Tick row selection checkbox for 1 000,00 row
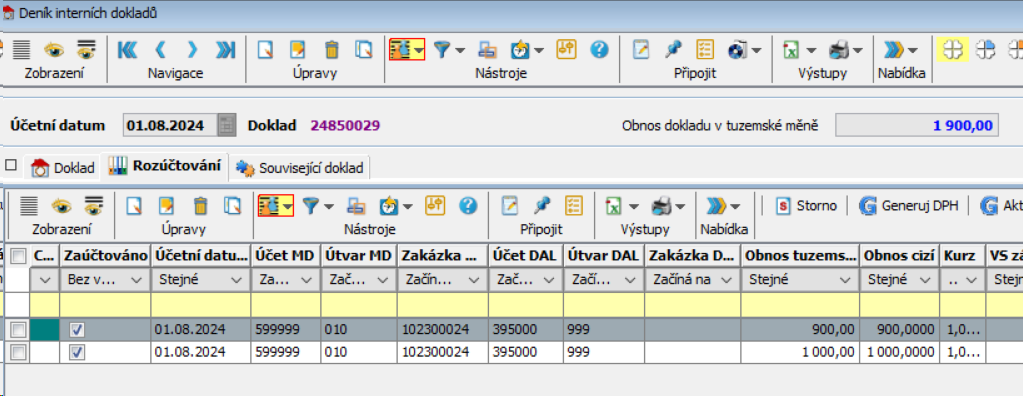The width and height of the screenshot is (1023, 396). [19, 352]
